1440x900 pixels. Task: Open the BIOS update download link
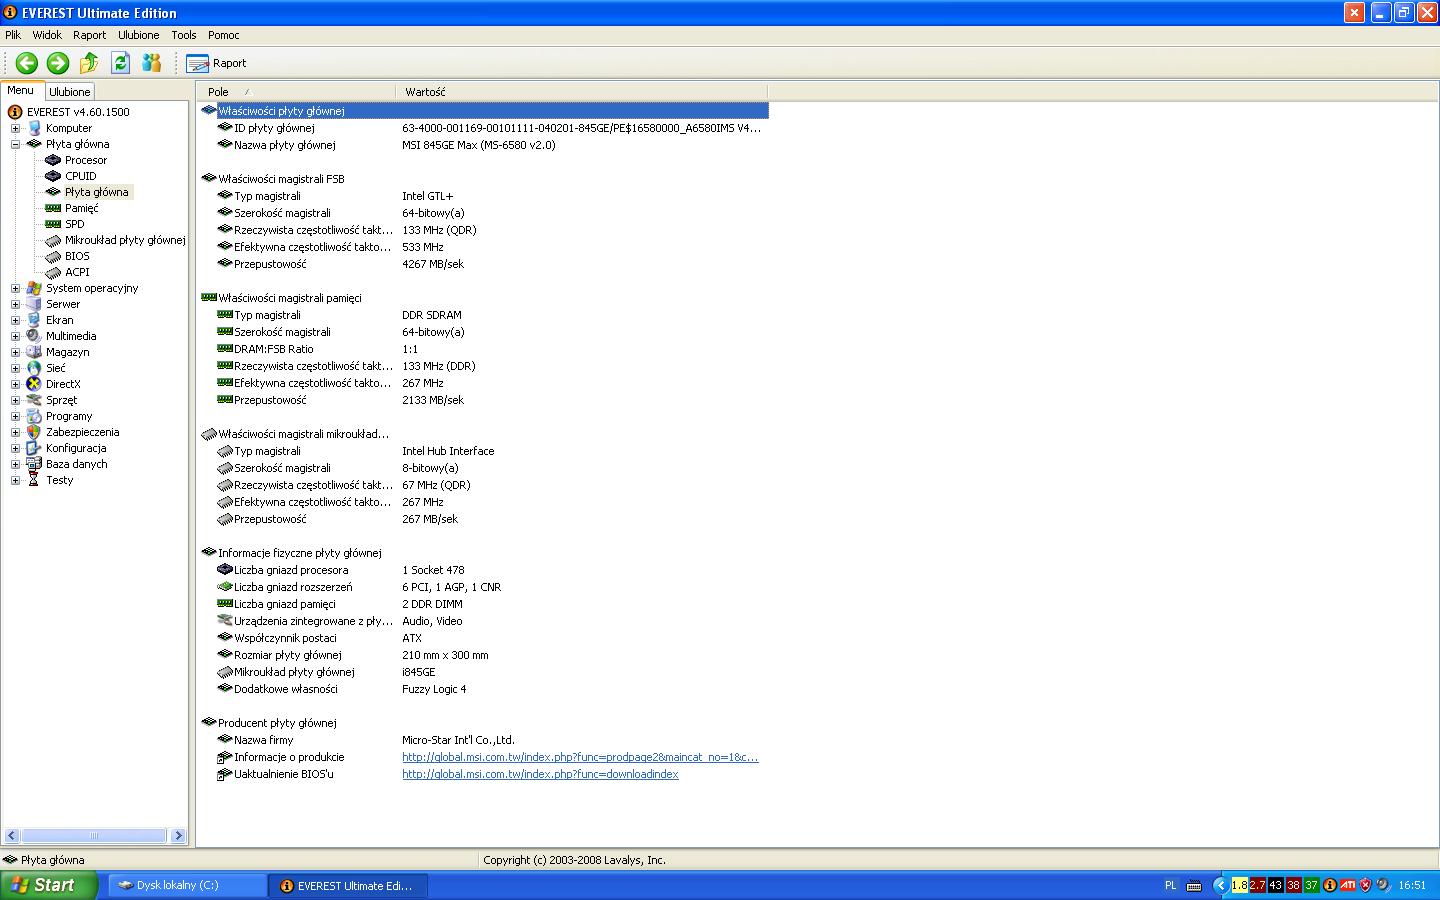pos(540,774)
